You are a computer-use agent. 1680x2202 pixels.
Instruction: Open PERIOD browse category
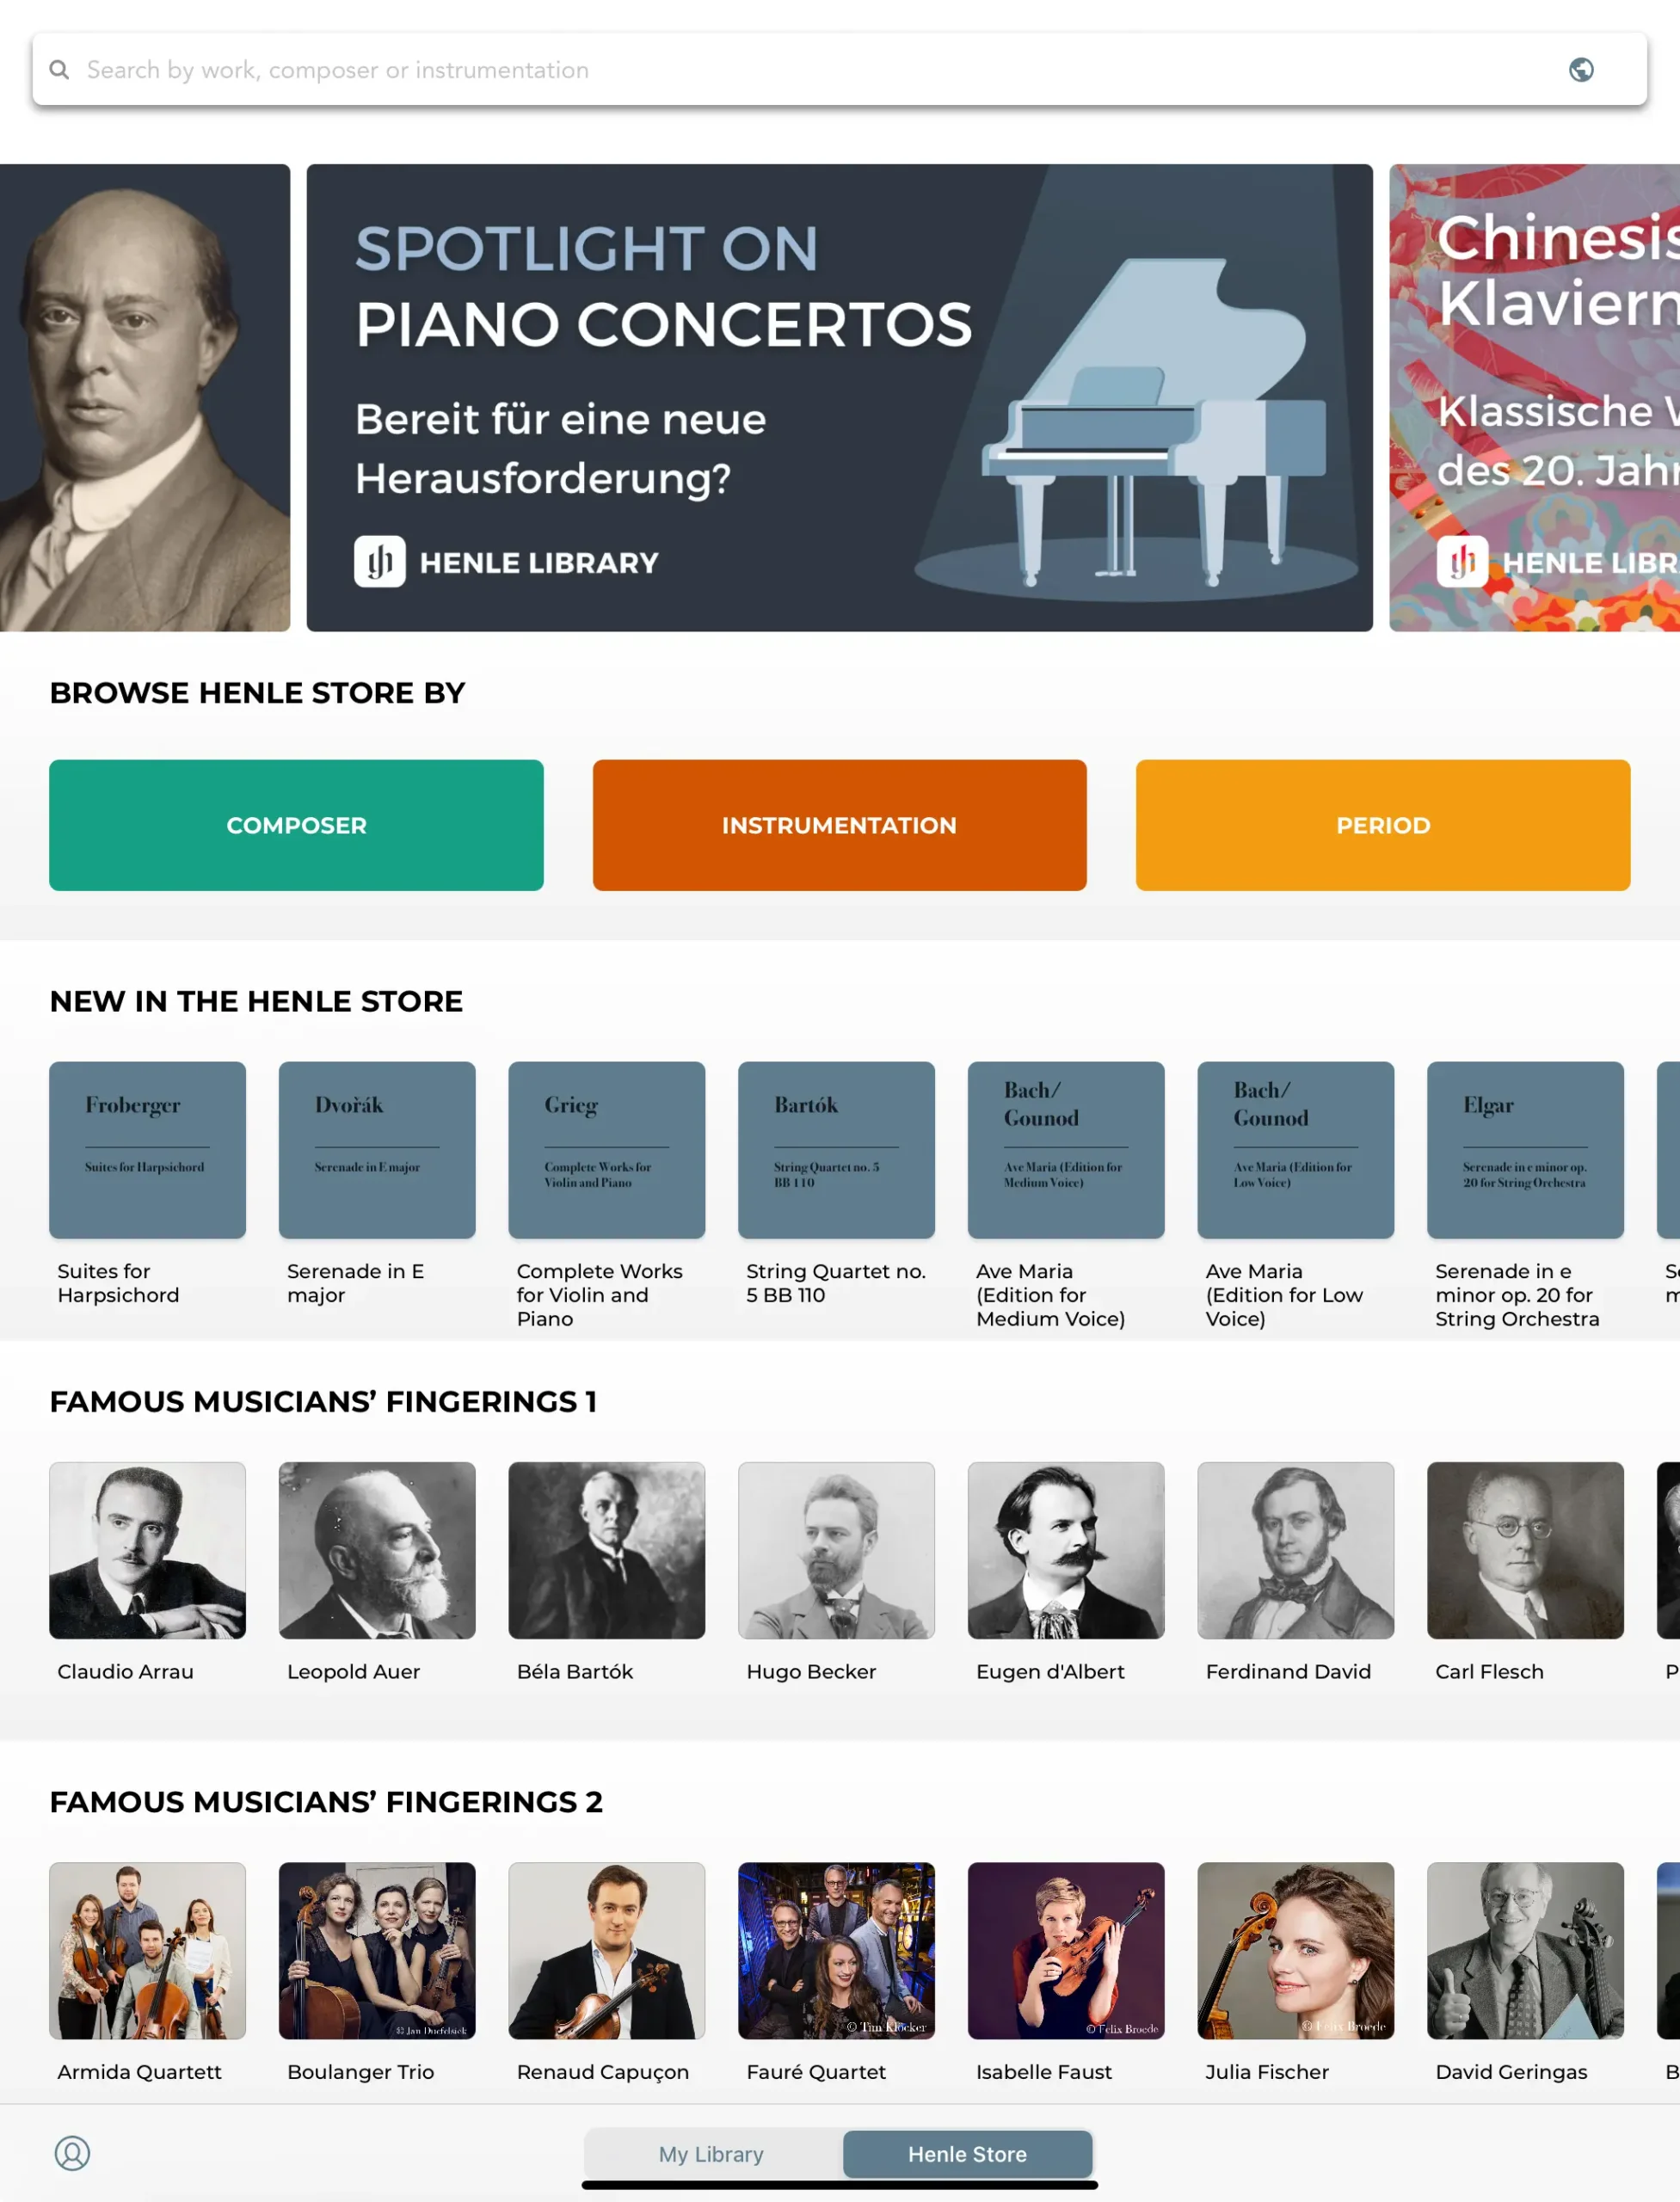[x=1383, y=824]
